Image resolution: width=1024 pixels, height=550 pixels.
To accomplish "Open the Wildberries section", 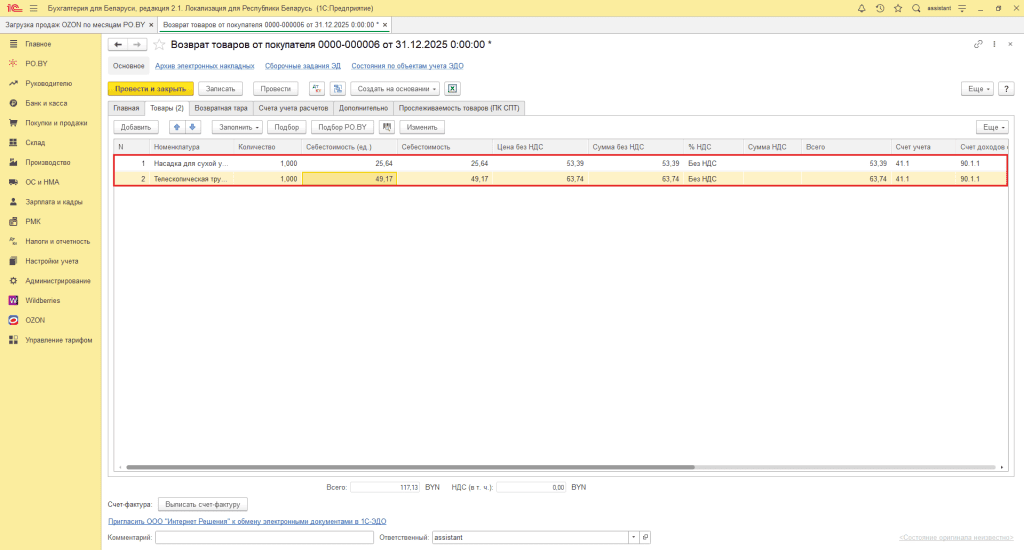I will pos(42,300).
